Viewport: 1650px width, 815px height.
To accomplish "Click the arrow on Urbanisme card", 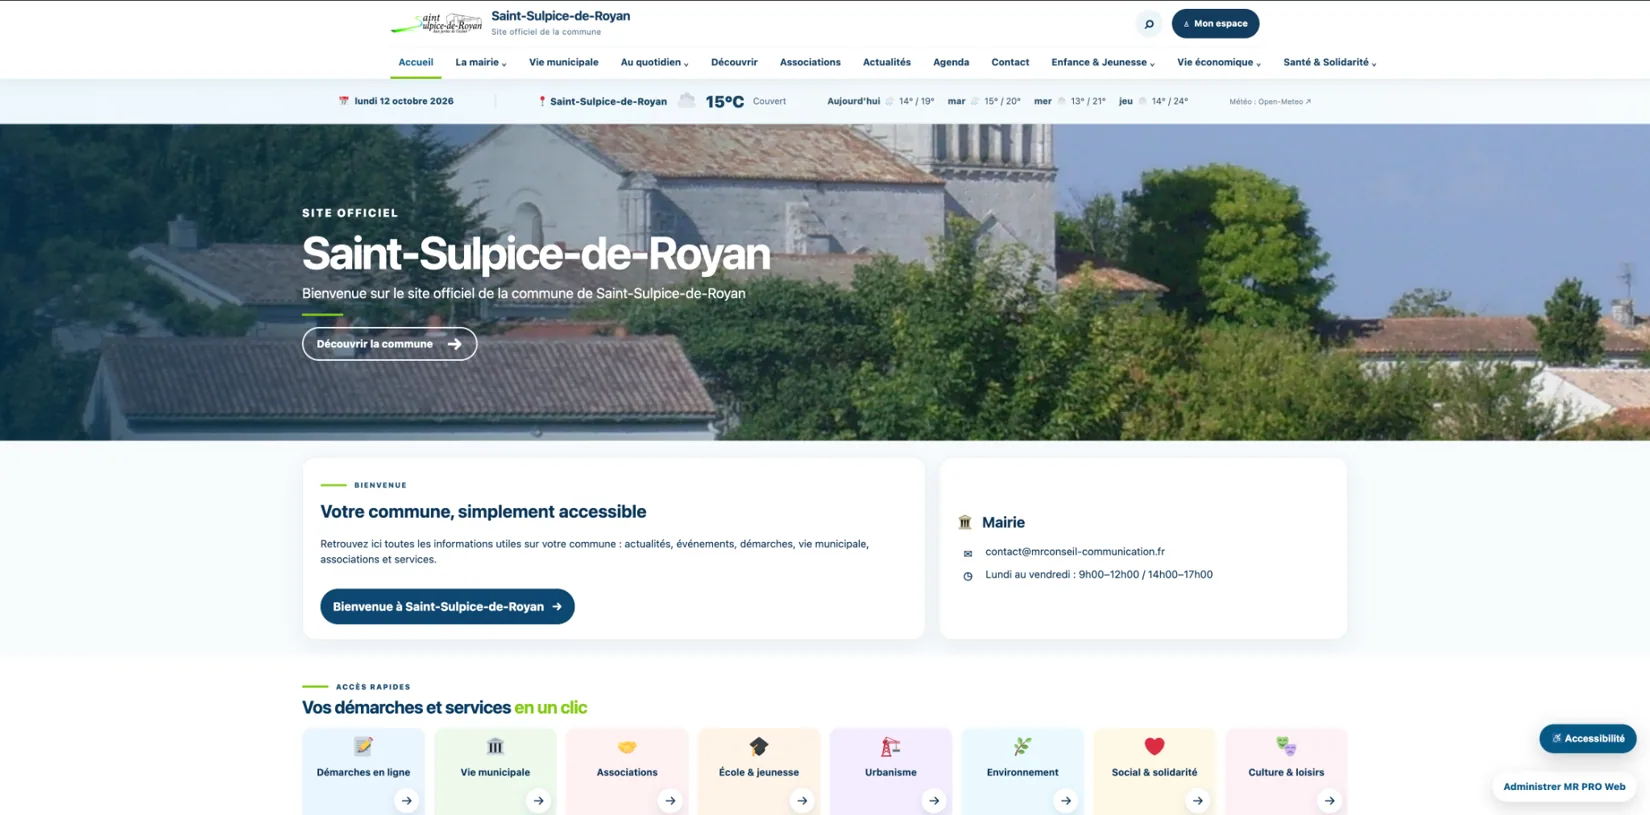I will coord(934,800).
